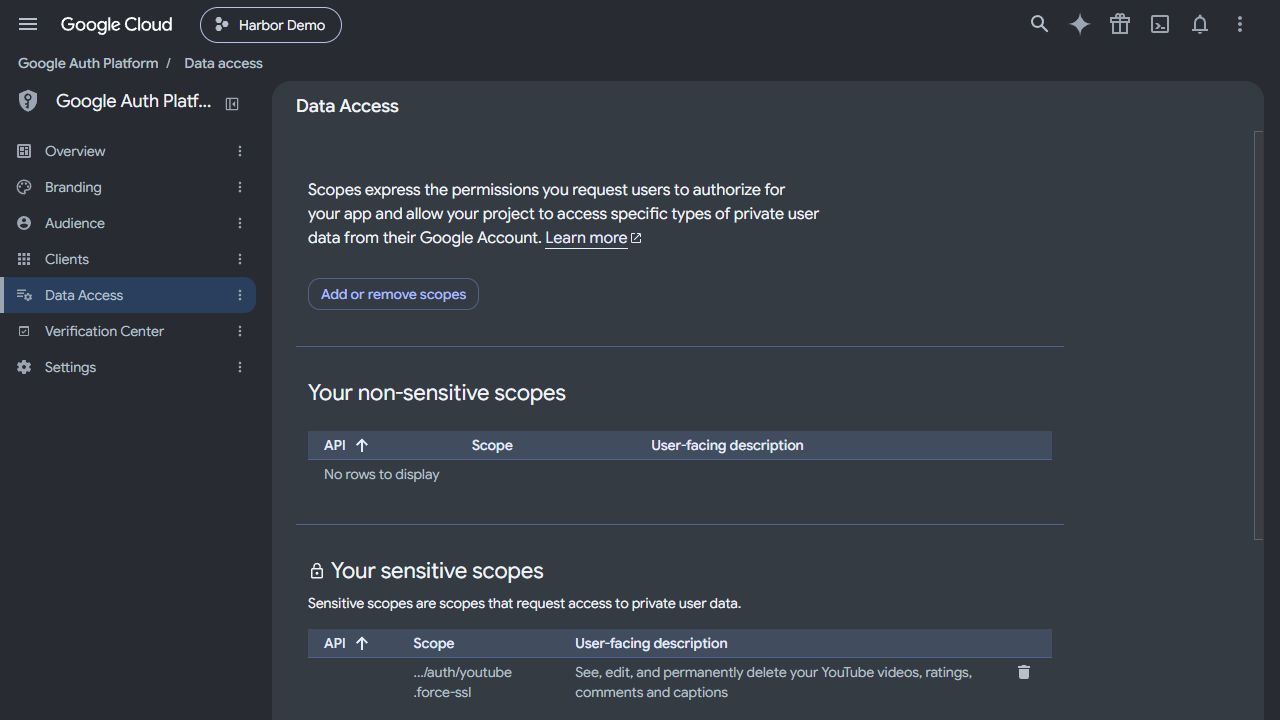Open more options for Audience
Screen dimensions: 1280x720
pos(240,223)
